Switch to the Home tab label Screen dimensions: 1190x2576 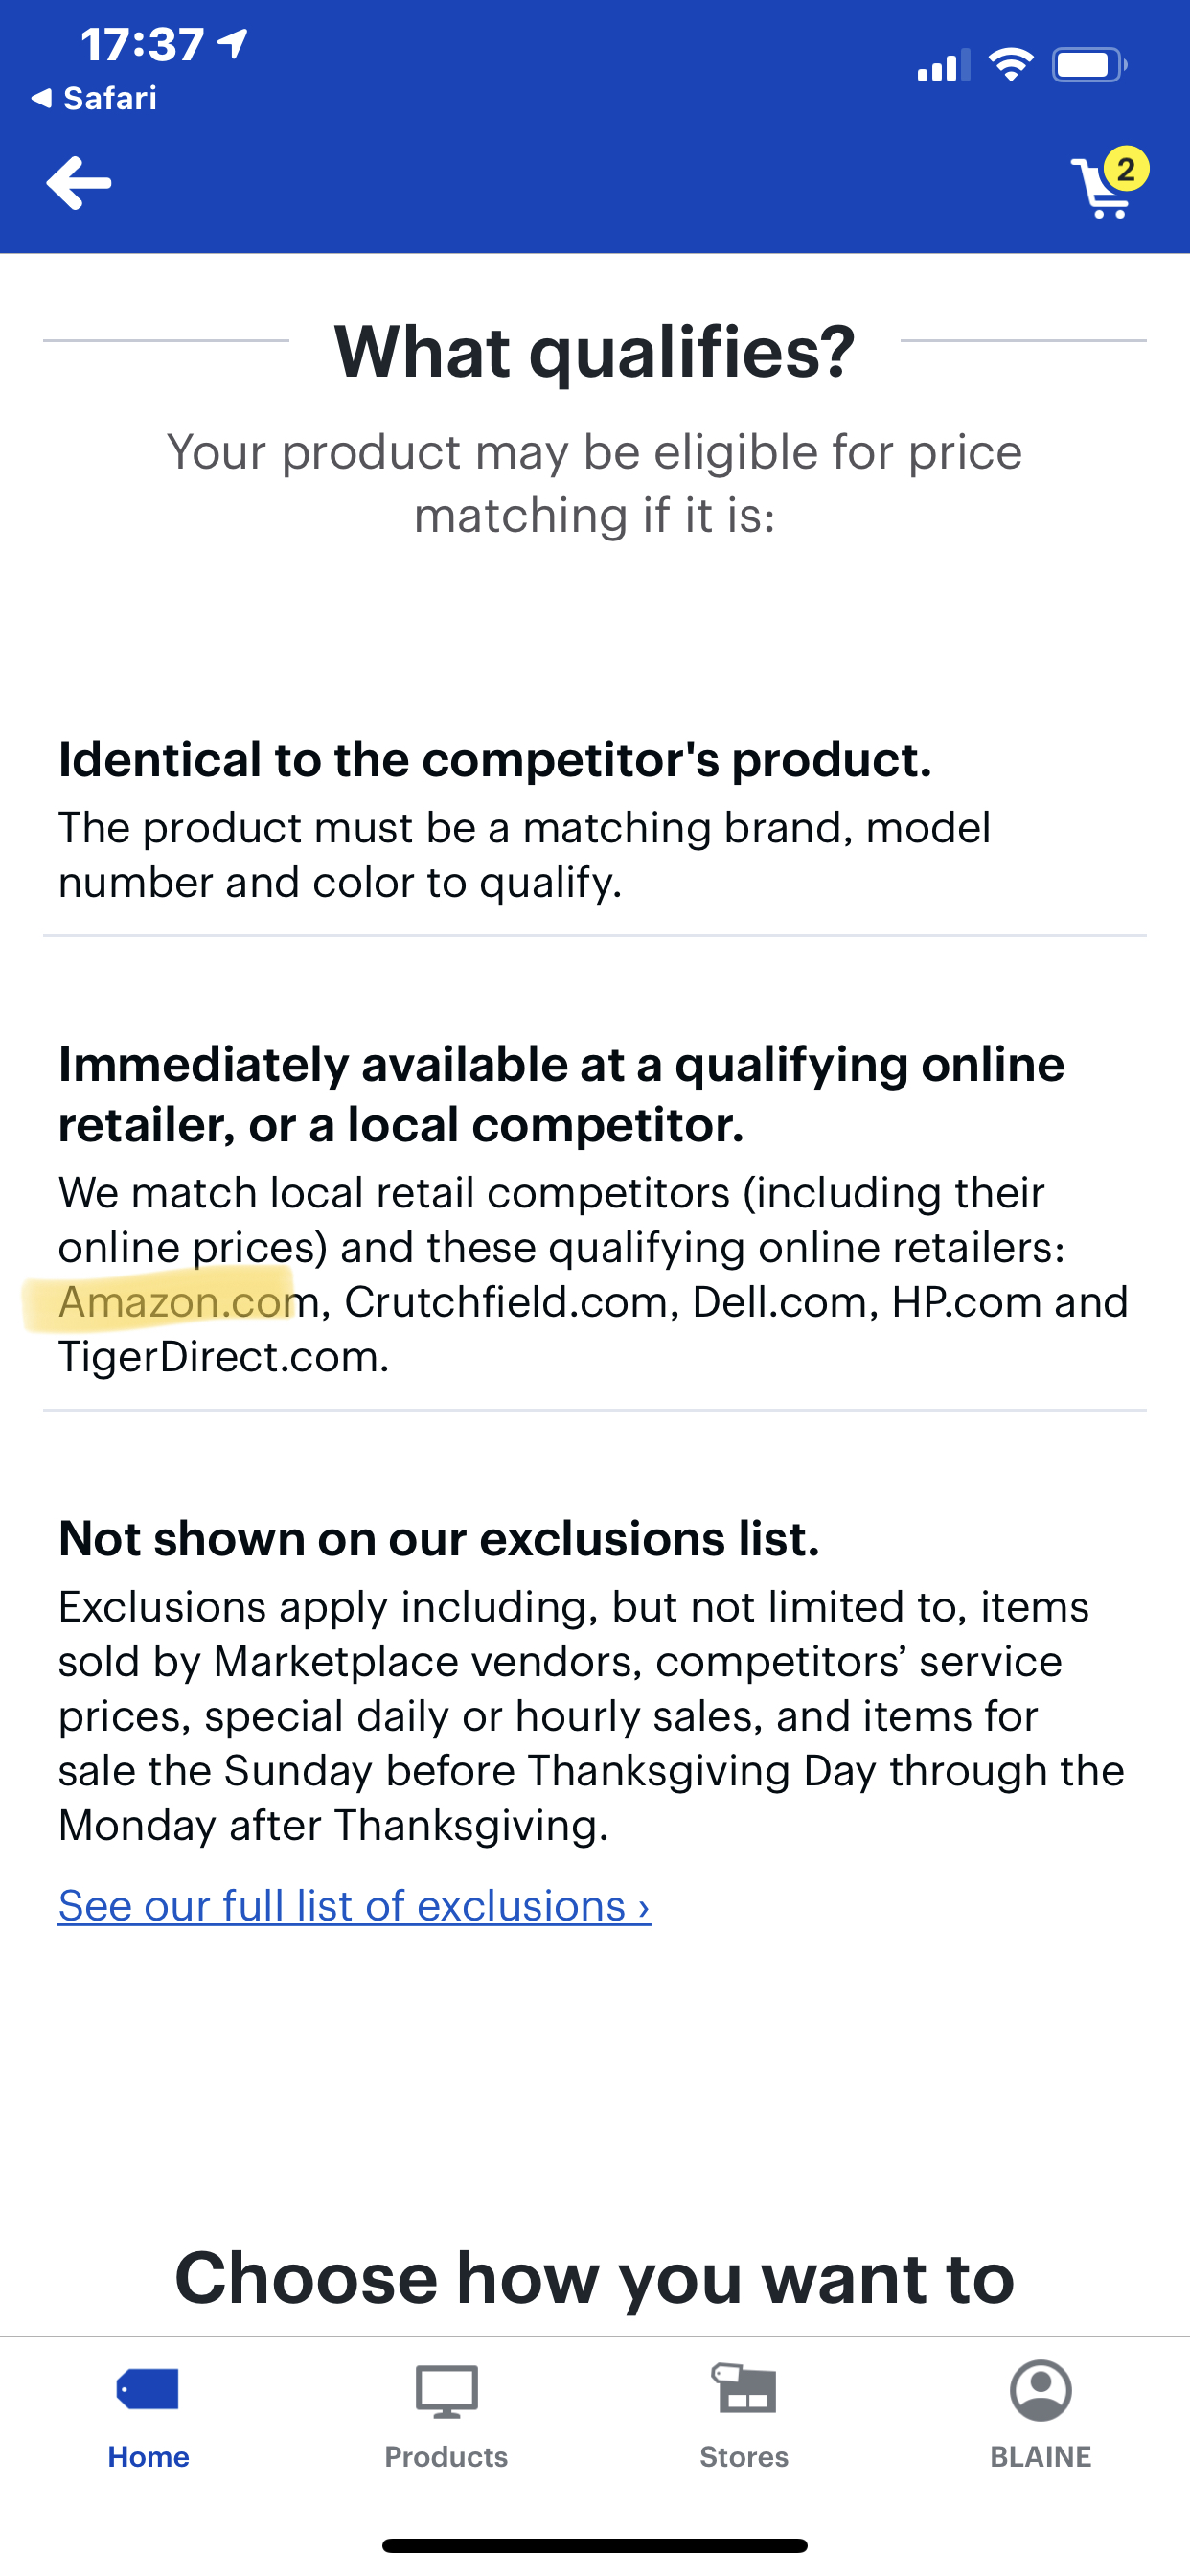[148, 2456]
